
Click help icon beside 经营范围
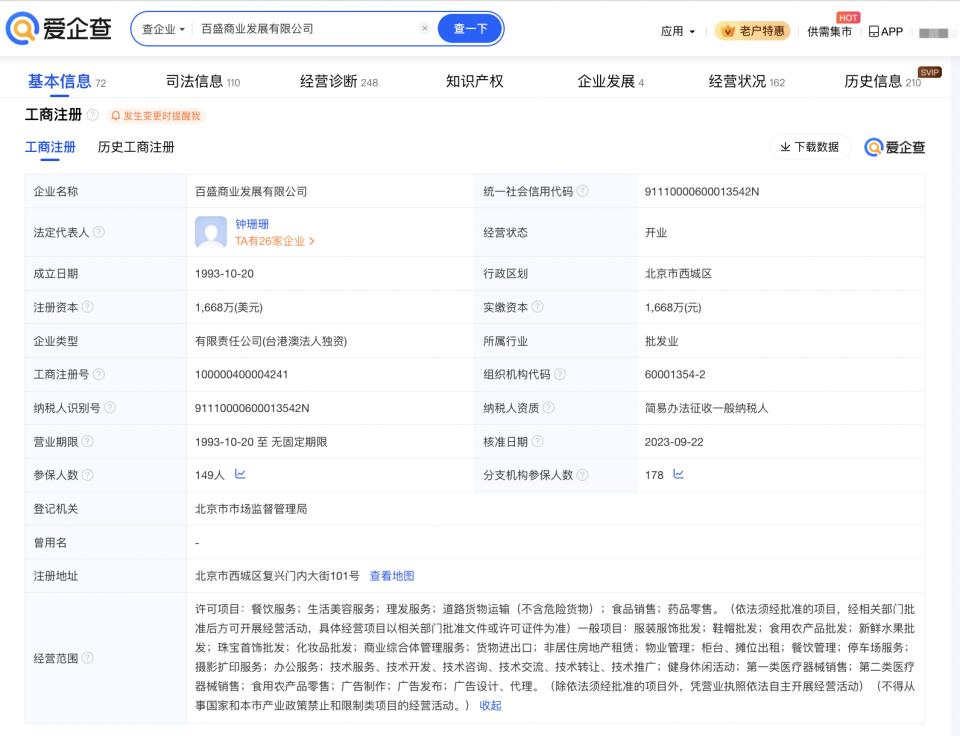tap(88, 658)
